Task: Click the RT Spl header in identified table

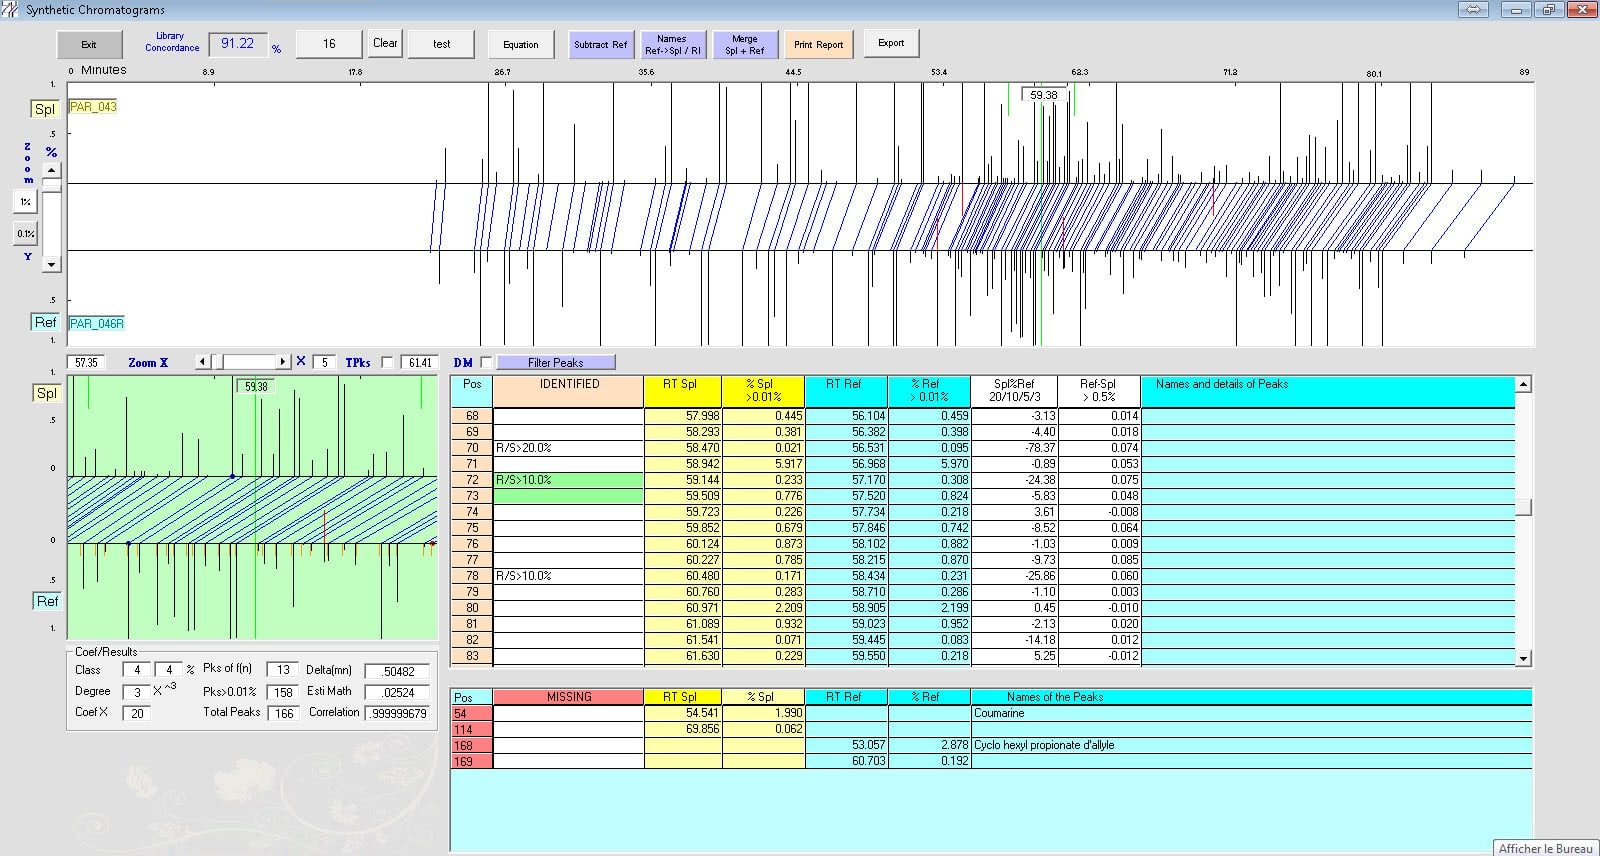Action: (682, 391)
